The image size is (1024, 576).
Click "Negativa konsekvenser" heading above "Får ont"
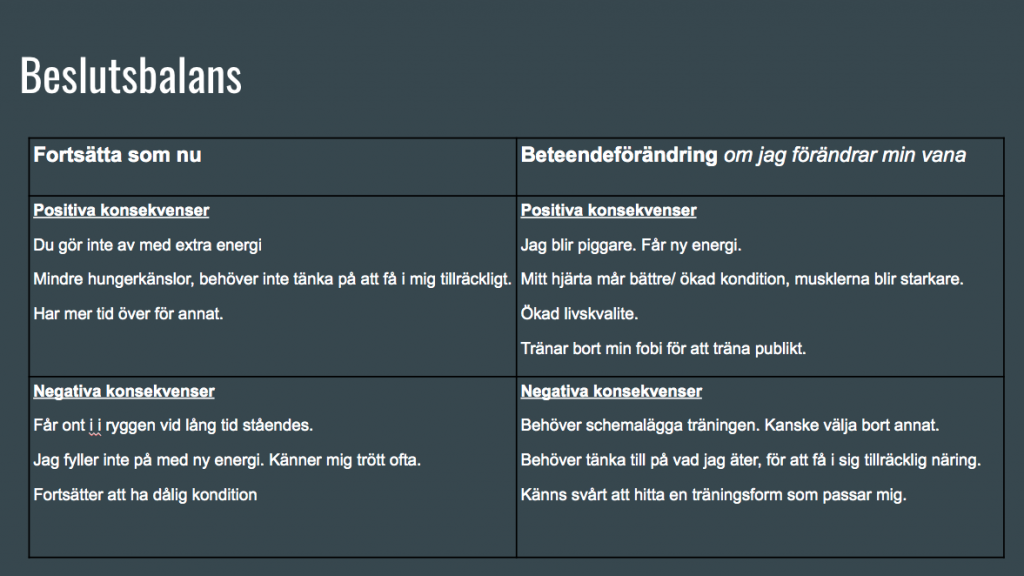pos(124,391)
